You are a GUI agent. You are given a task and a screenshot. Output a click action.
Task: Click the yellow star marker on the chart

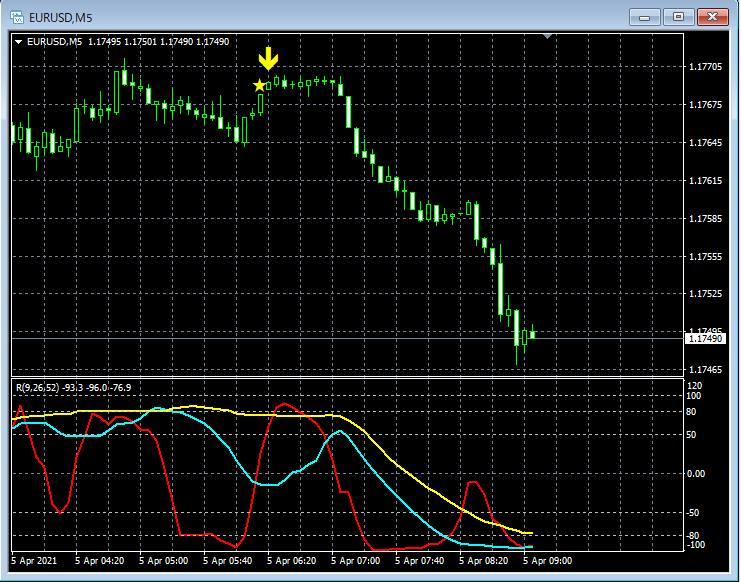pos(260,86)
